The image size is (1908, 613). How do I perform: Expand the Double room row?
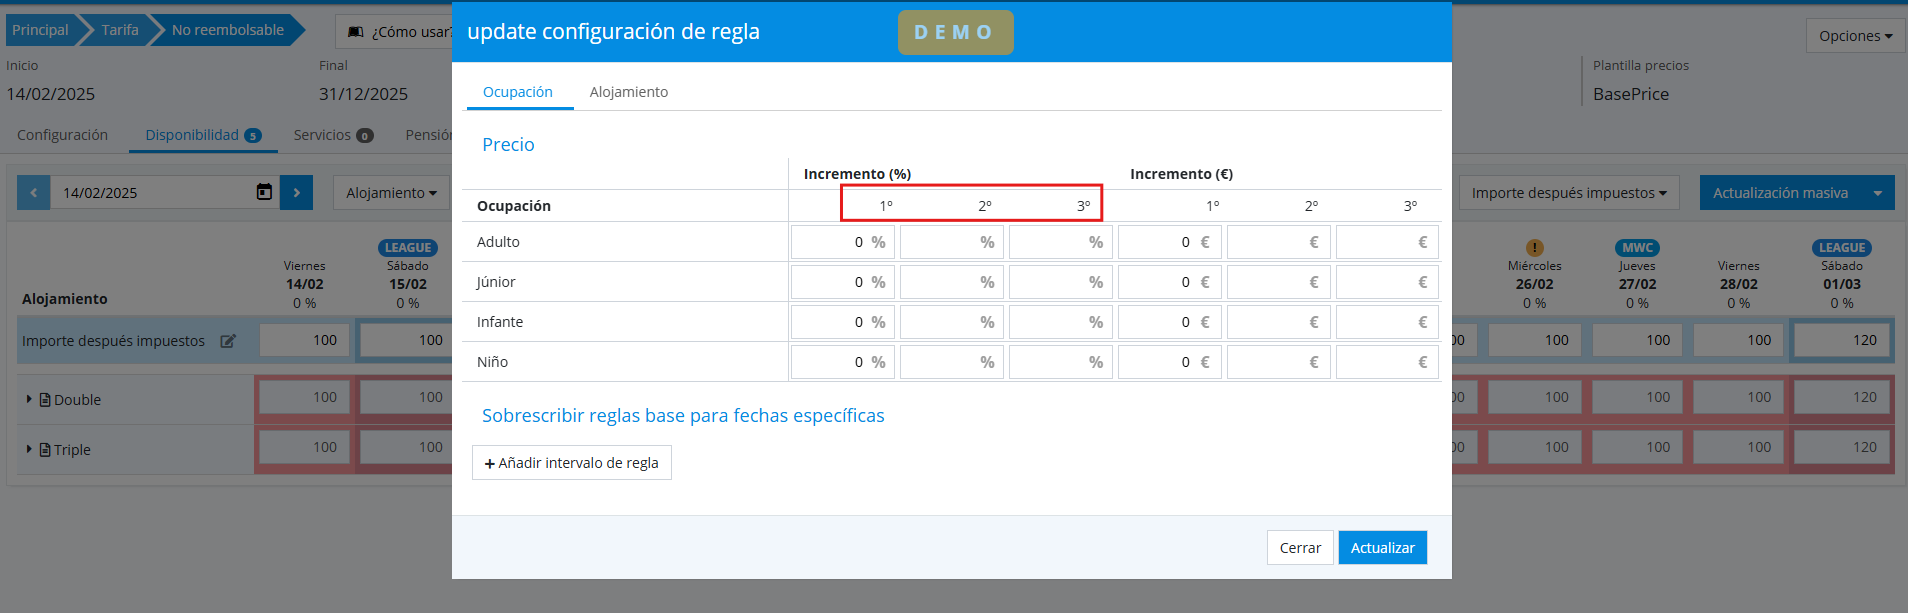(29, 399)
